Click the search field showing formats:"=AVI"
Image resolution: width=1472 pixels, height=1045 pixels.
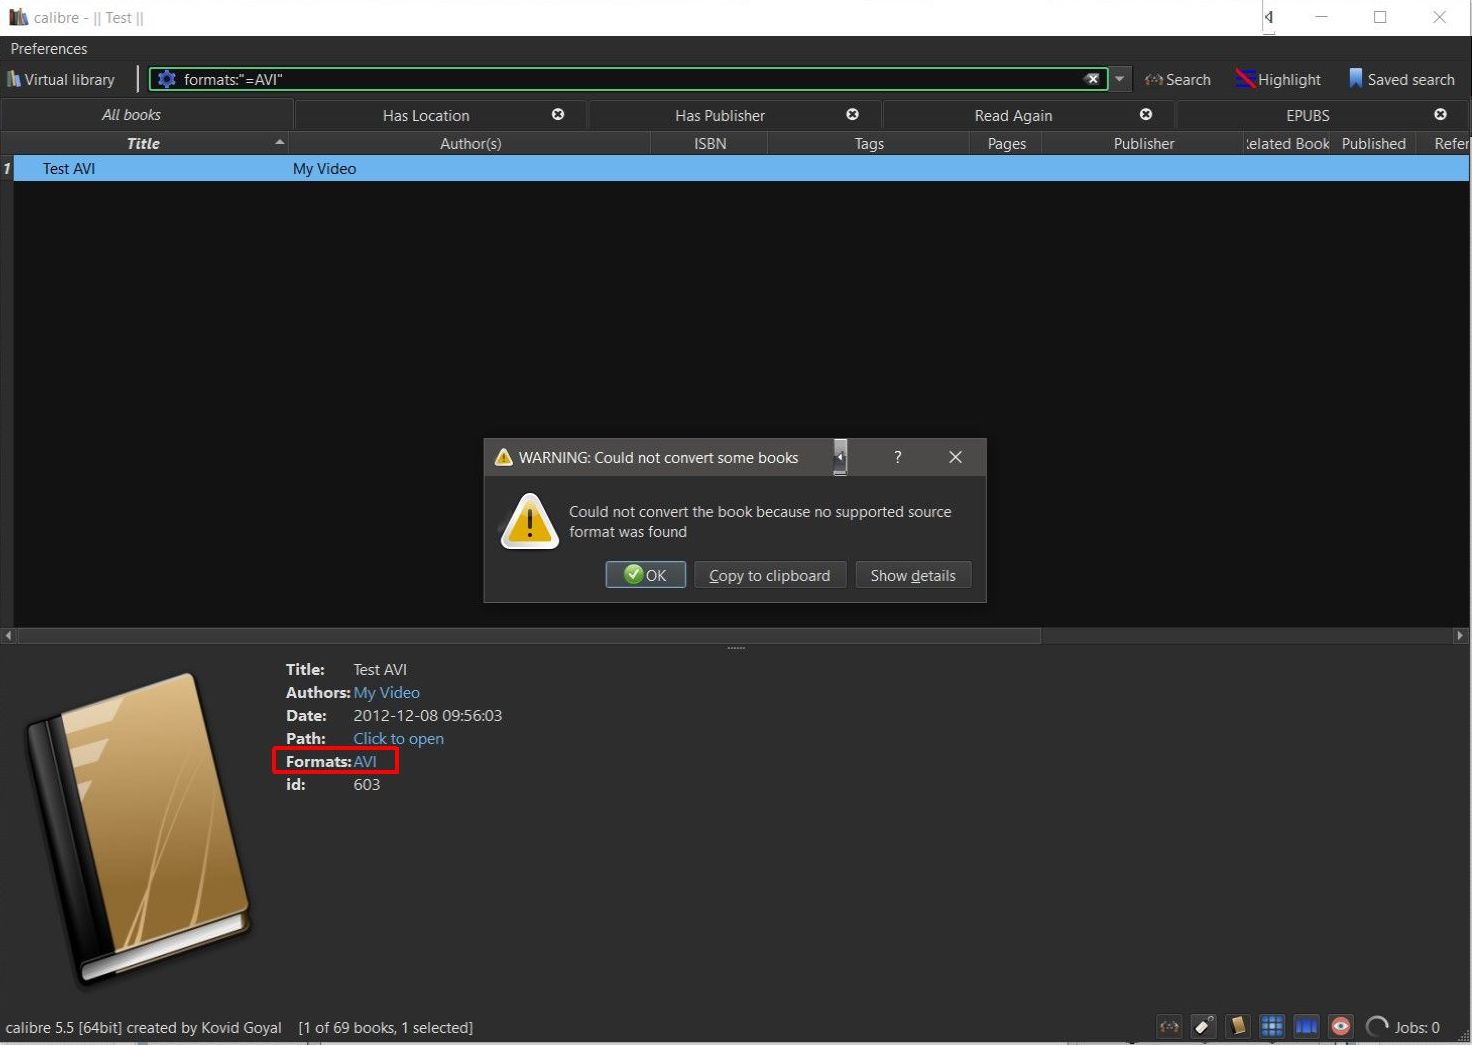coord(628,79)
